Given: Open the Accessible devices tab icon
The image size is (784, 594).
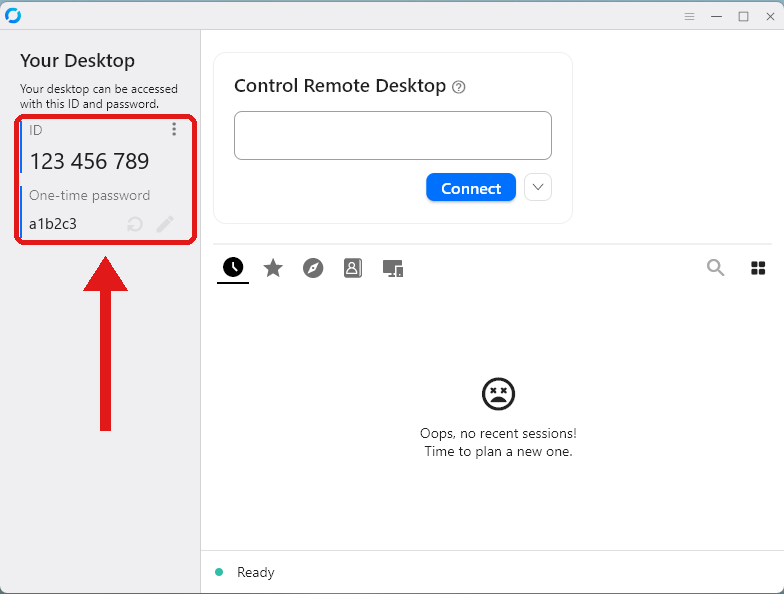Looking at the screenshot, I should pyautogui.click(x=393, y=268).
